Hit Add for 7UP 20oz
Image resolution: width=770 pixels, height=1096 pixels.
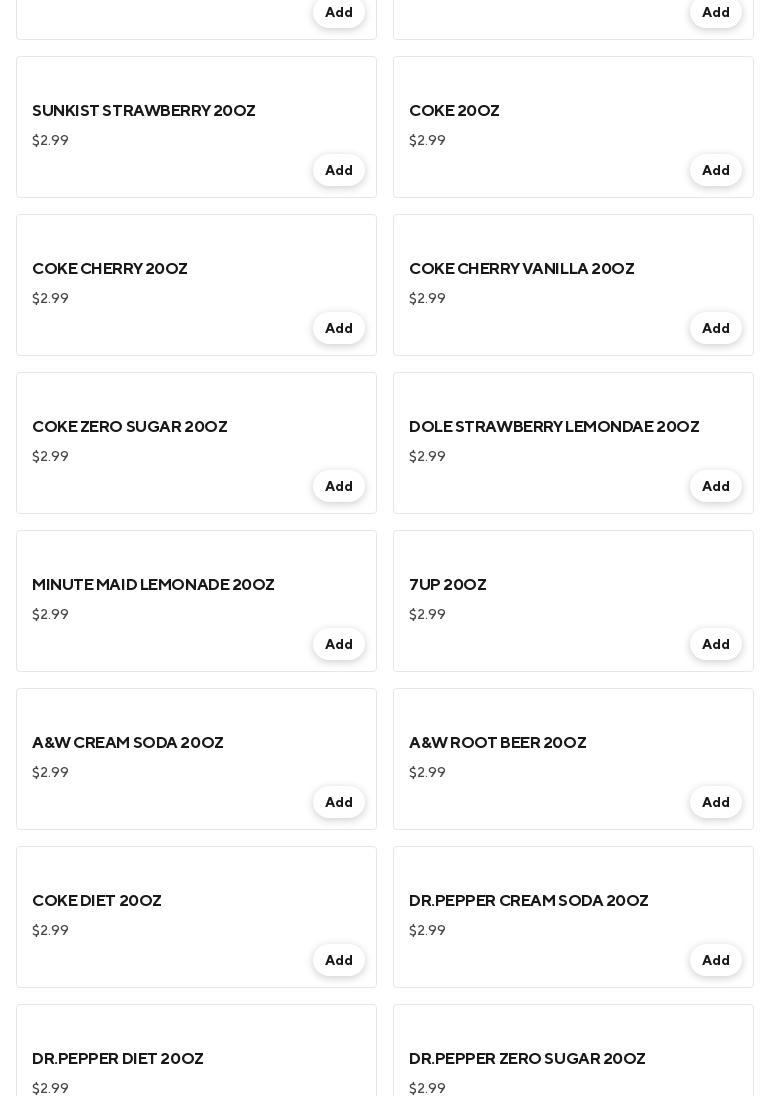[x=715, y=644]
